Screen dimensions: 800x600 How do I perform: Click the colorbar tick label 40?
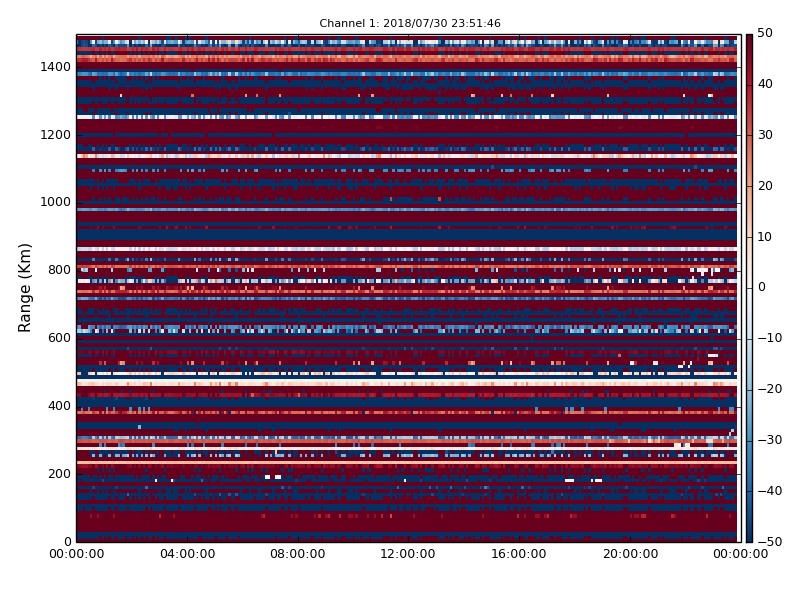point(765,84)
